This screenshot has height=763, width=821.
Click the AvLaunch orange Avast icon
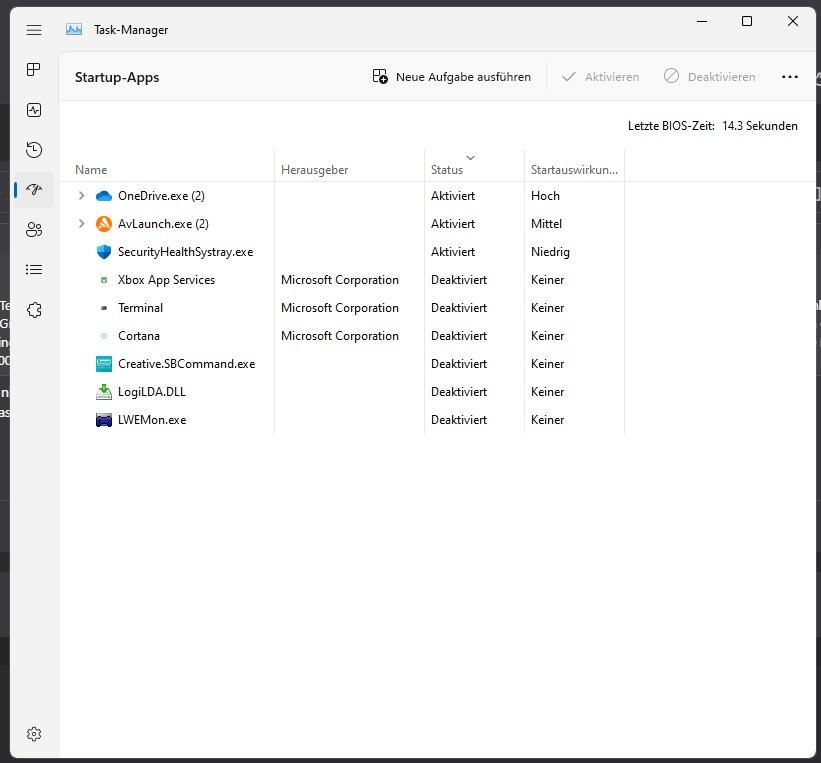click(x=104, y=224)
